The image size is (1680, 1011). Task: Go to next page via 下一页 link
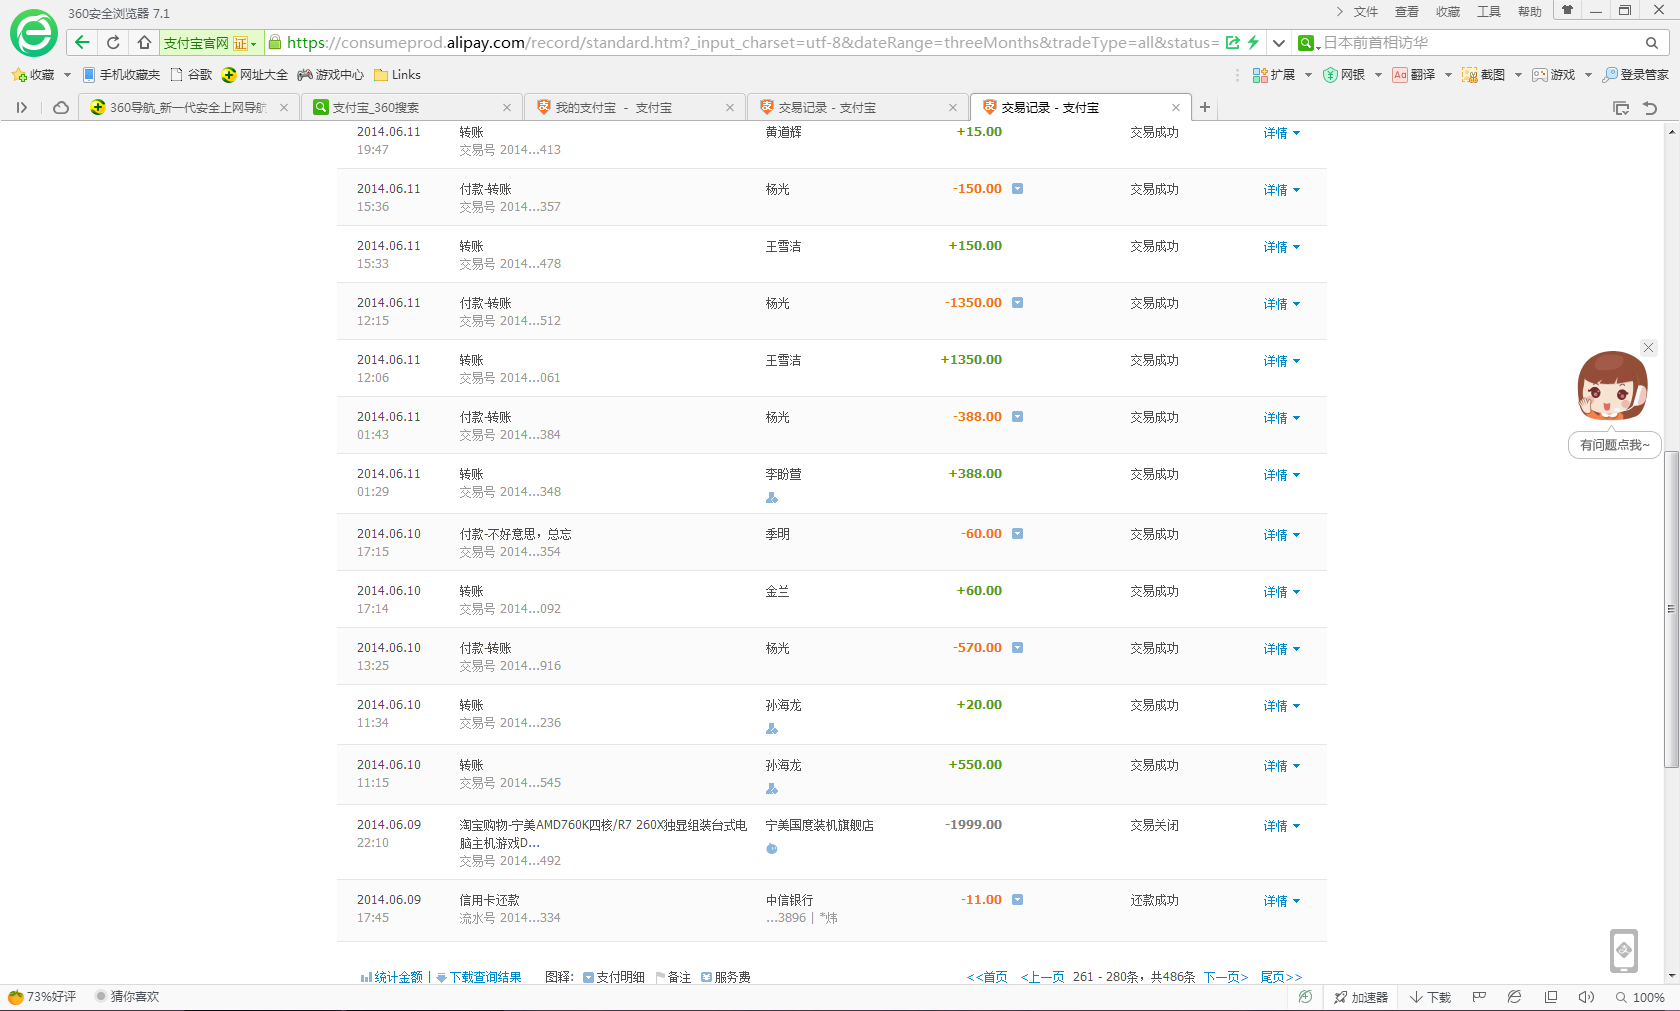1225,977
